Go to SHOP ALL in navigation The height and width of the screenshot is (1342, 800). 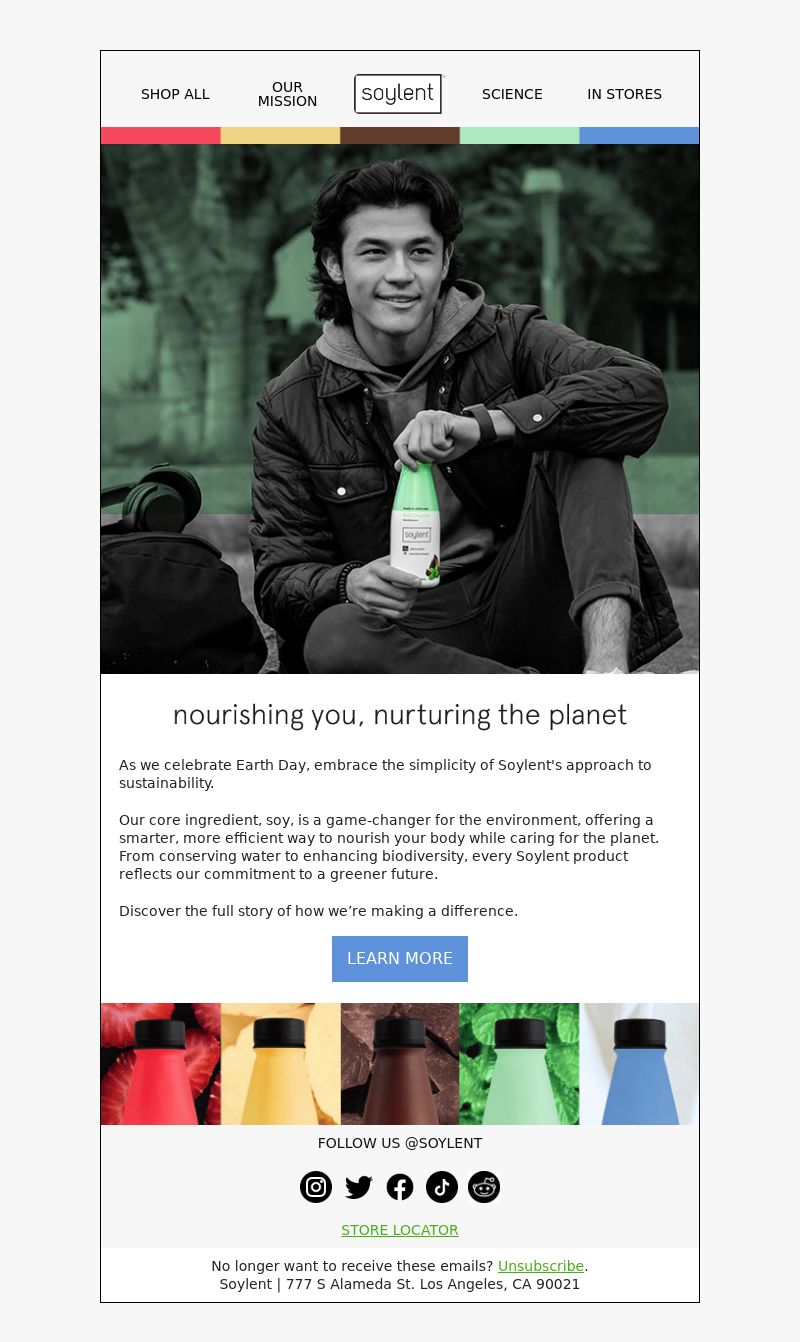(175, 94)
